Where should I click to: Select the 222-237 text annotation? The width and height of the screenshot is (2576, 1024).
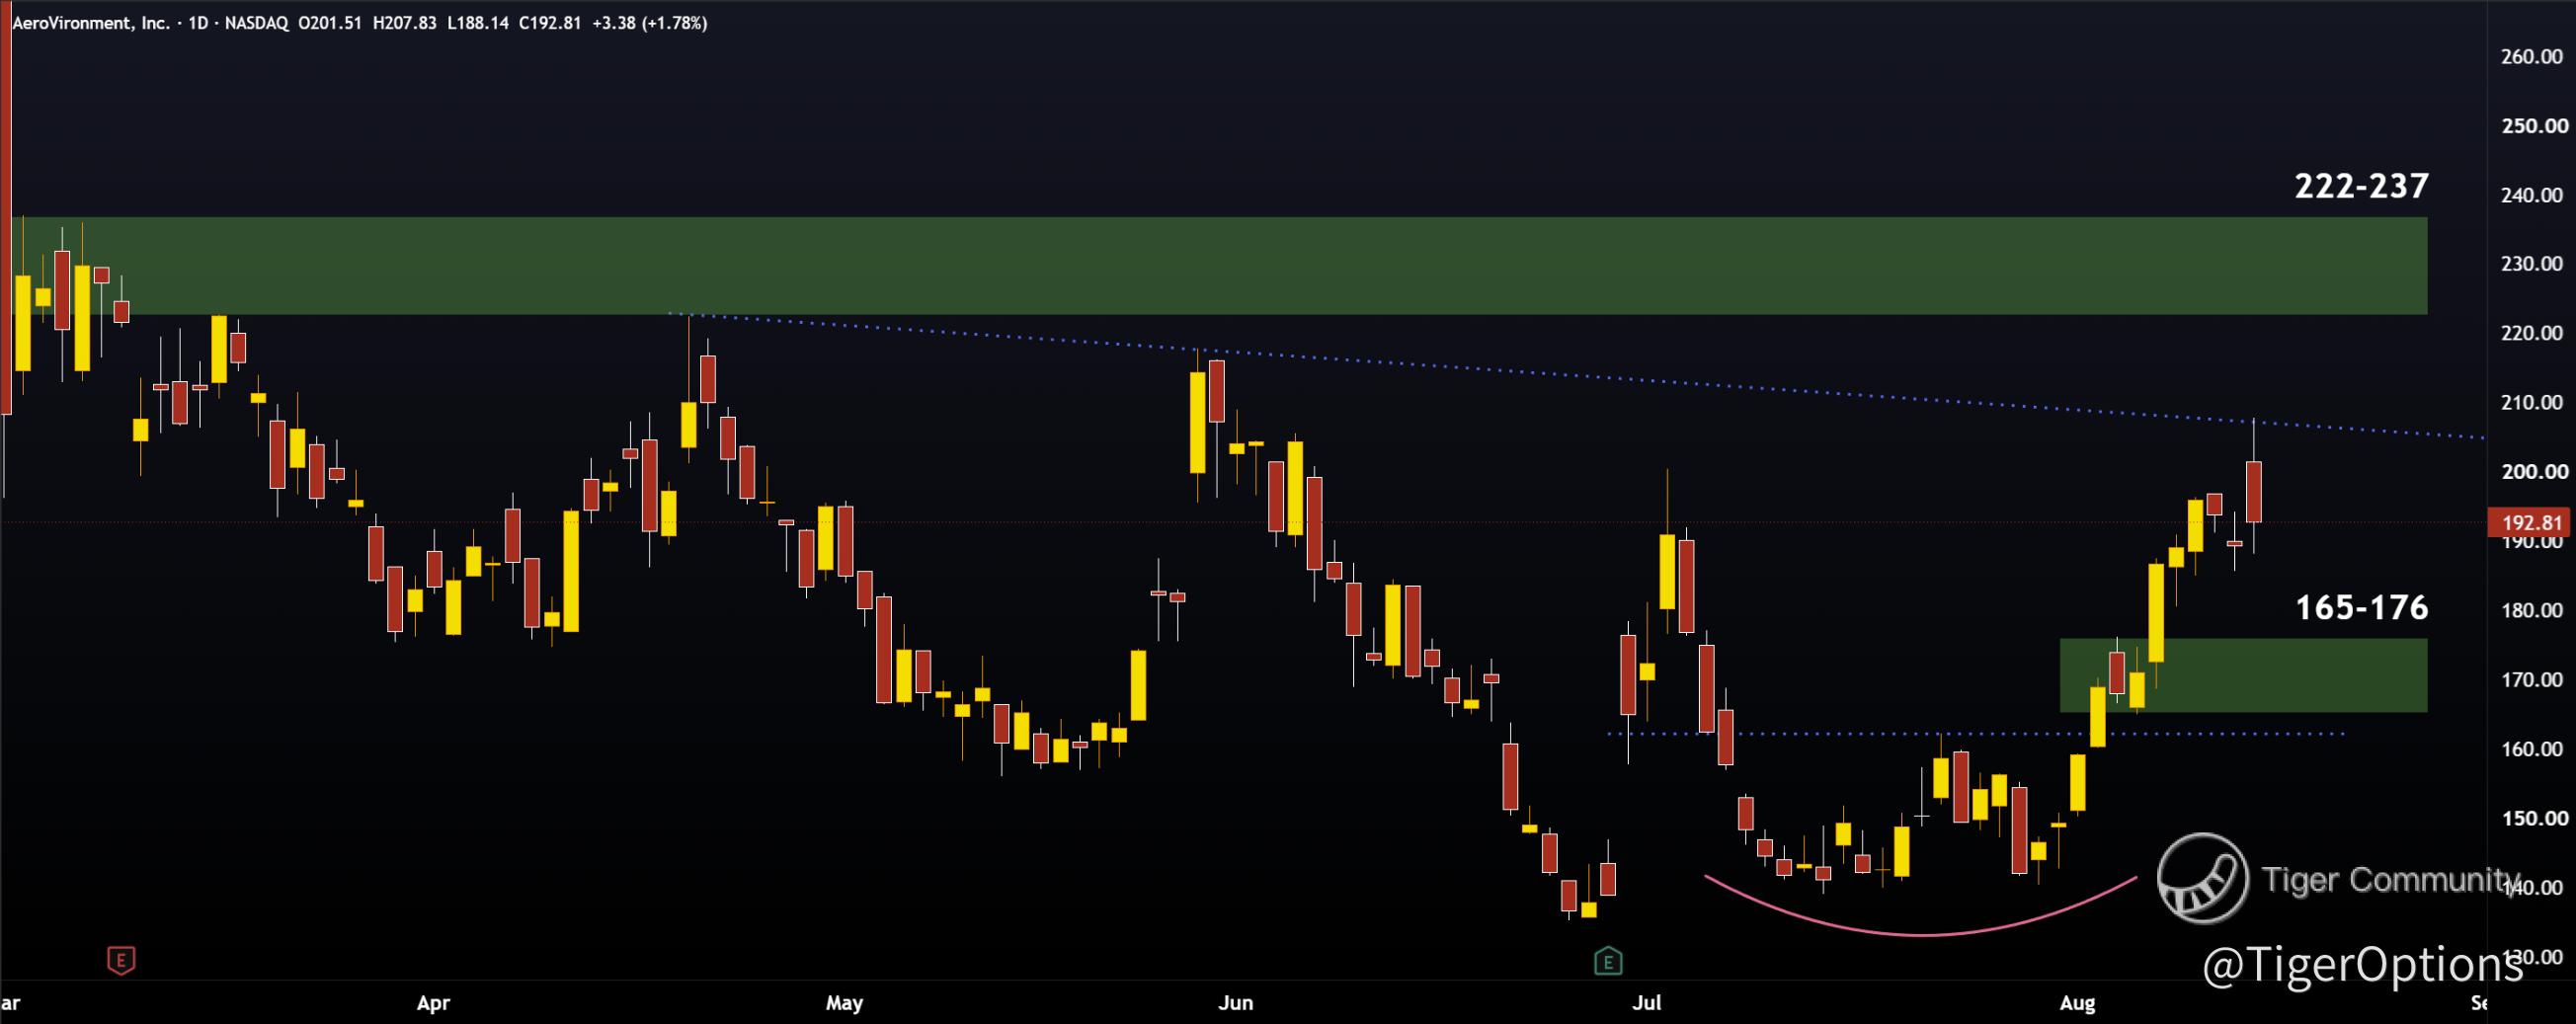pyautogui.click(x=2361, y=186)
